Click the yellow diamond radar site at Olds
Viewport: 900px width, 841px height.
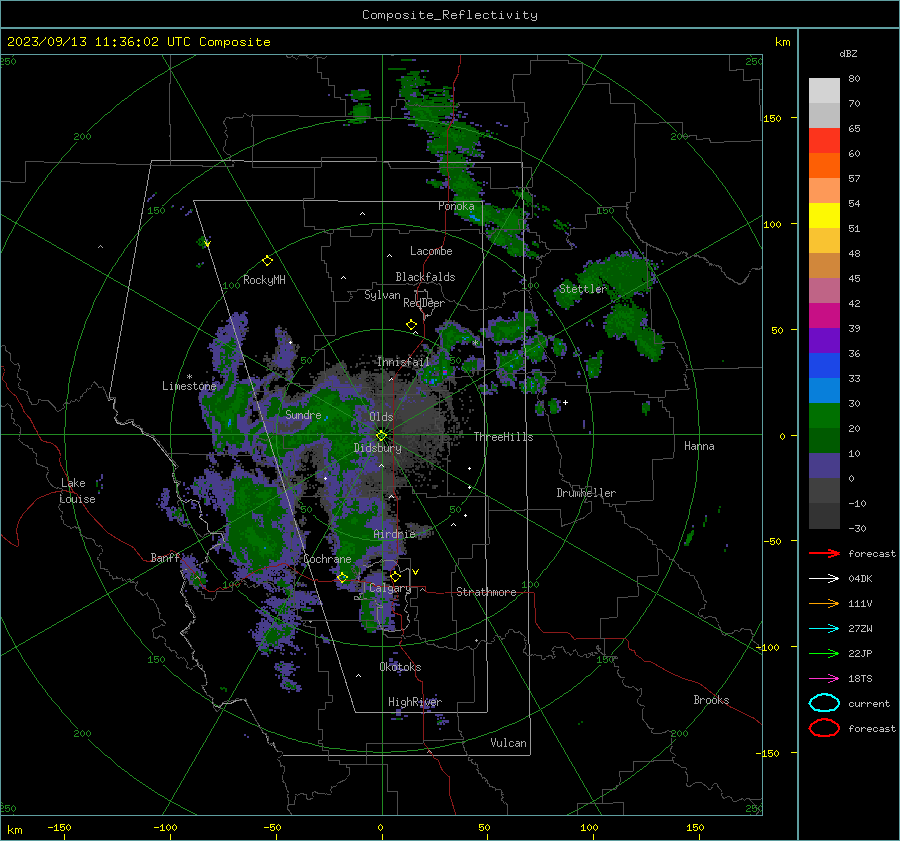382,436
